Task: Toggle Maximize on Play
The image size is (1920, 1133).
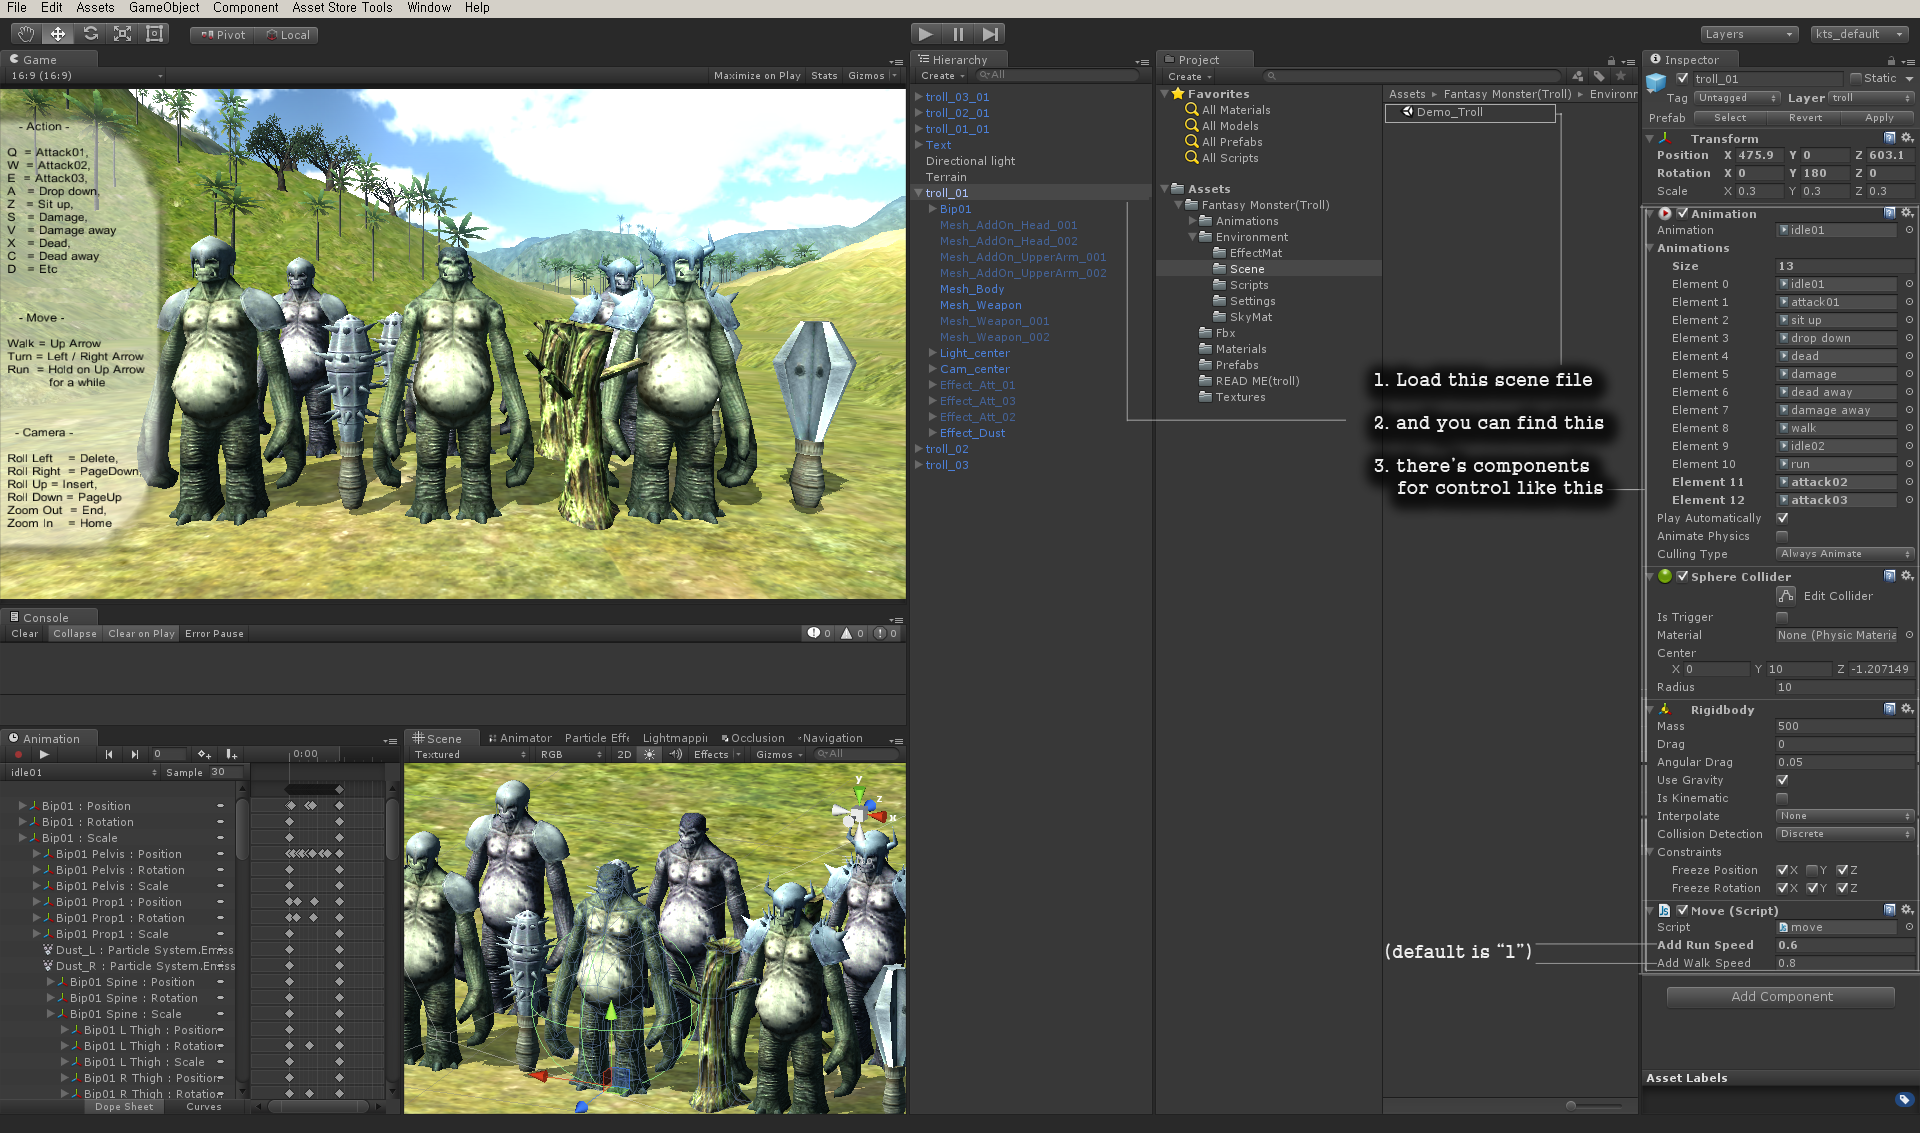Action: (757, 76)
